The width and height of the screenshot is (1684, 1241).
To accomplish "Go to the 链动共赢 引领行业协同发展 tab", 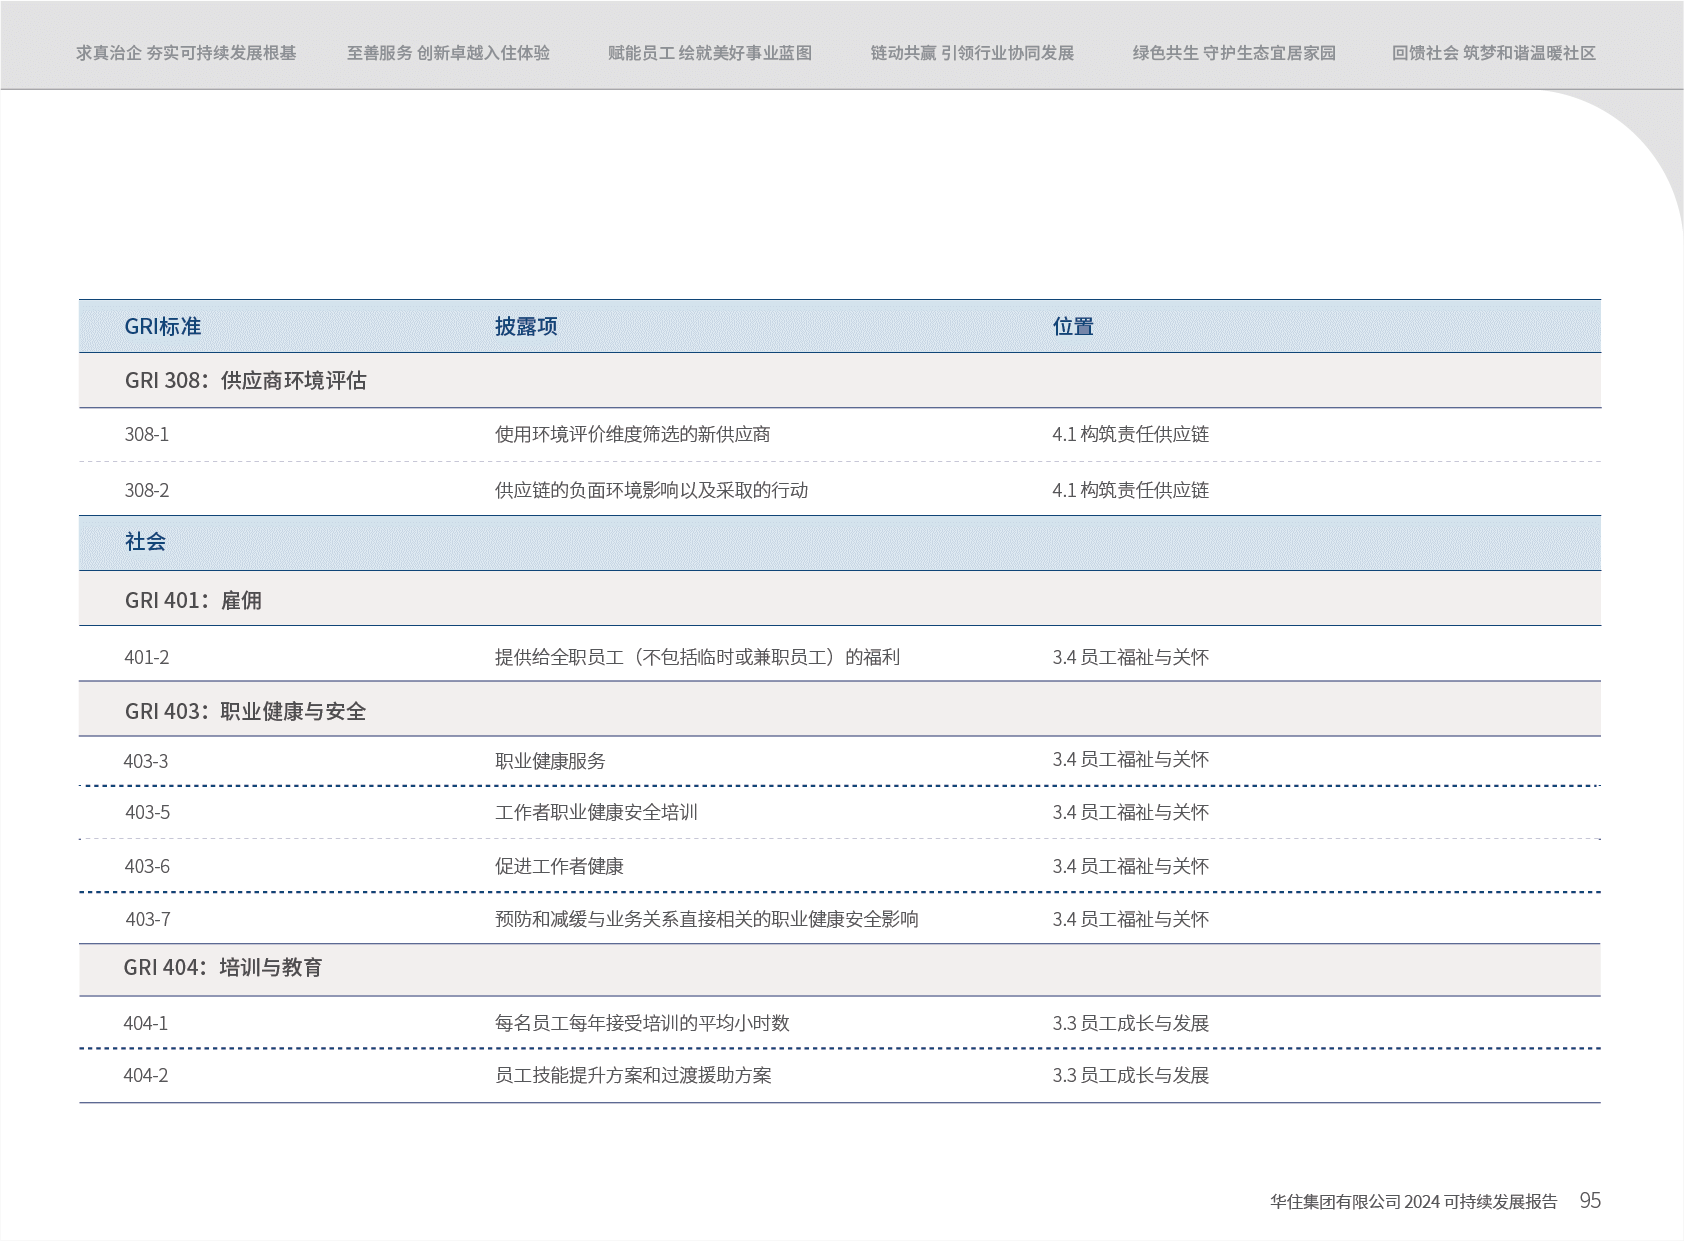I will pos(972,53).
